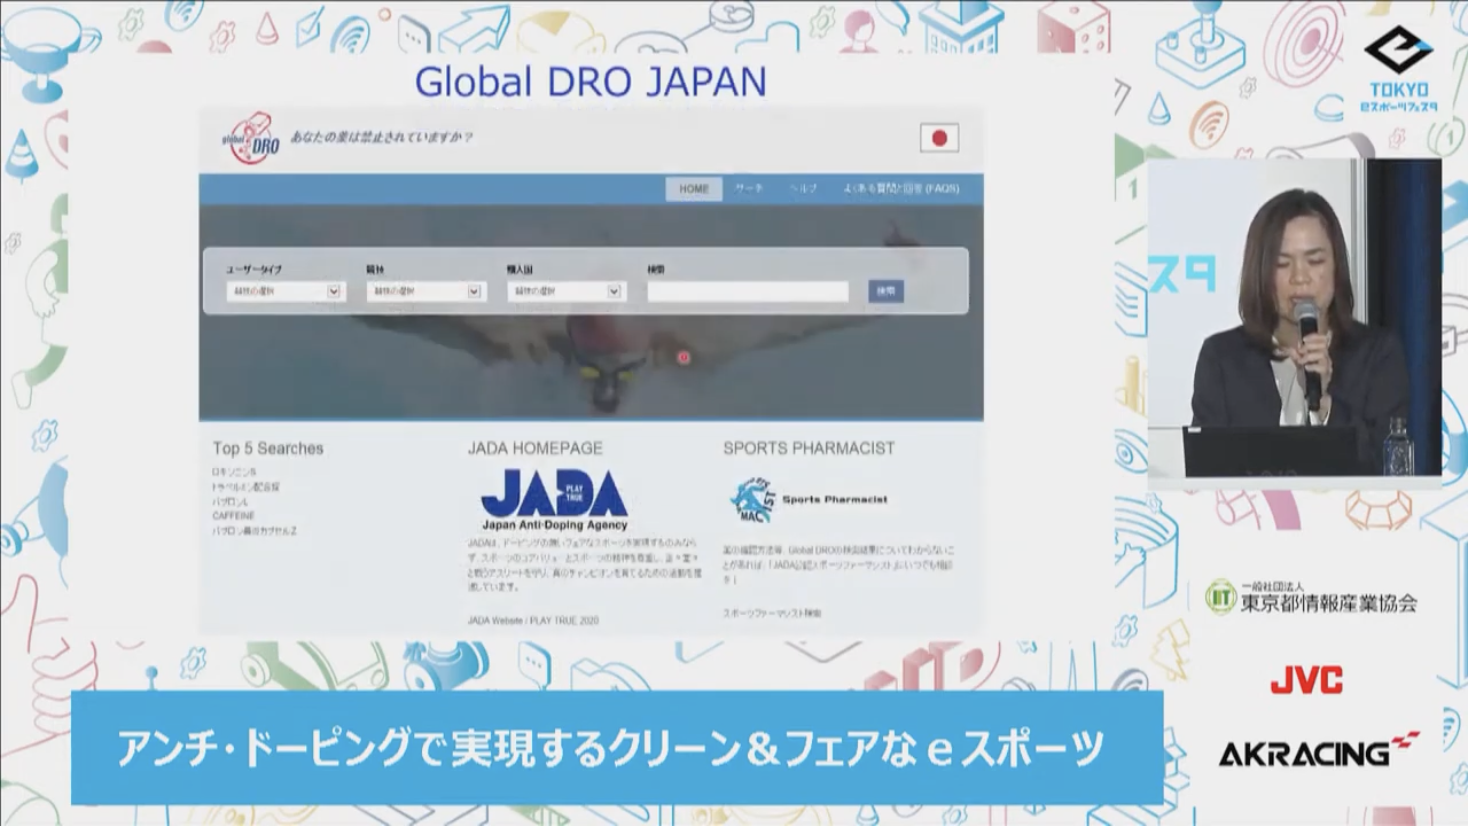This screenshot has width=1468, height=826.
Task: Click the Sports Pharmacist MAC logo
Action: tap(808, 499)
